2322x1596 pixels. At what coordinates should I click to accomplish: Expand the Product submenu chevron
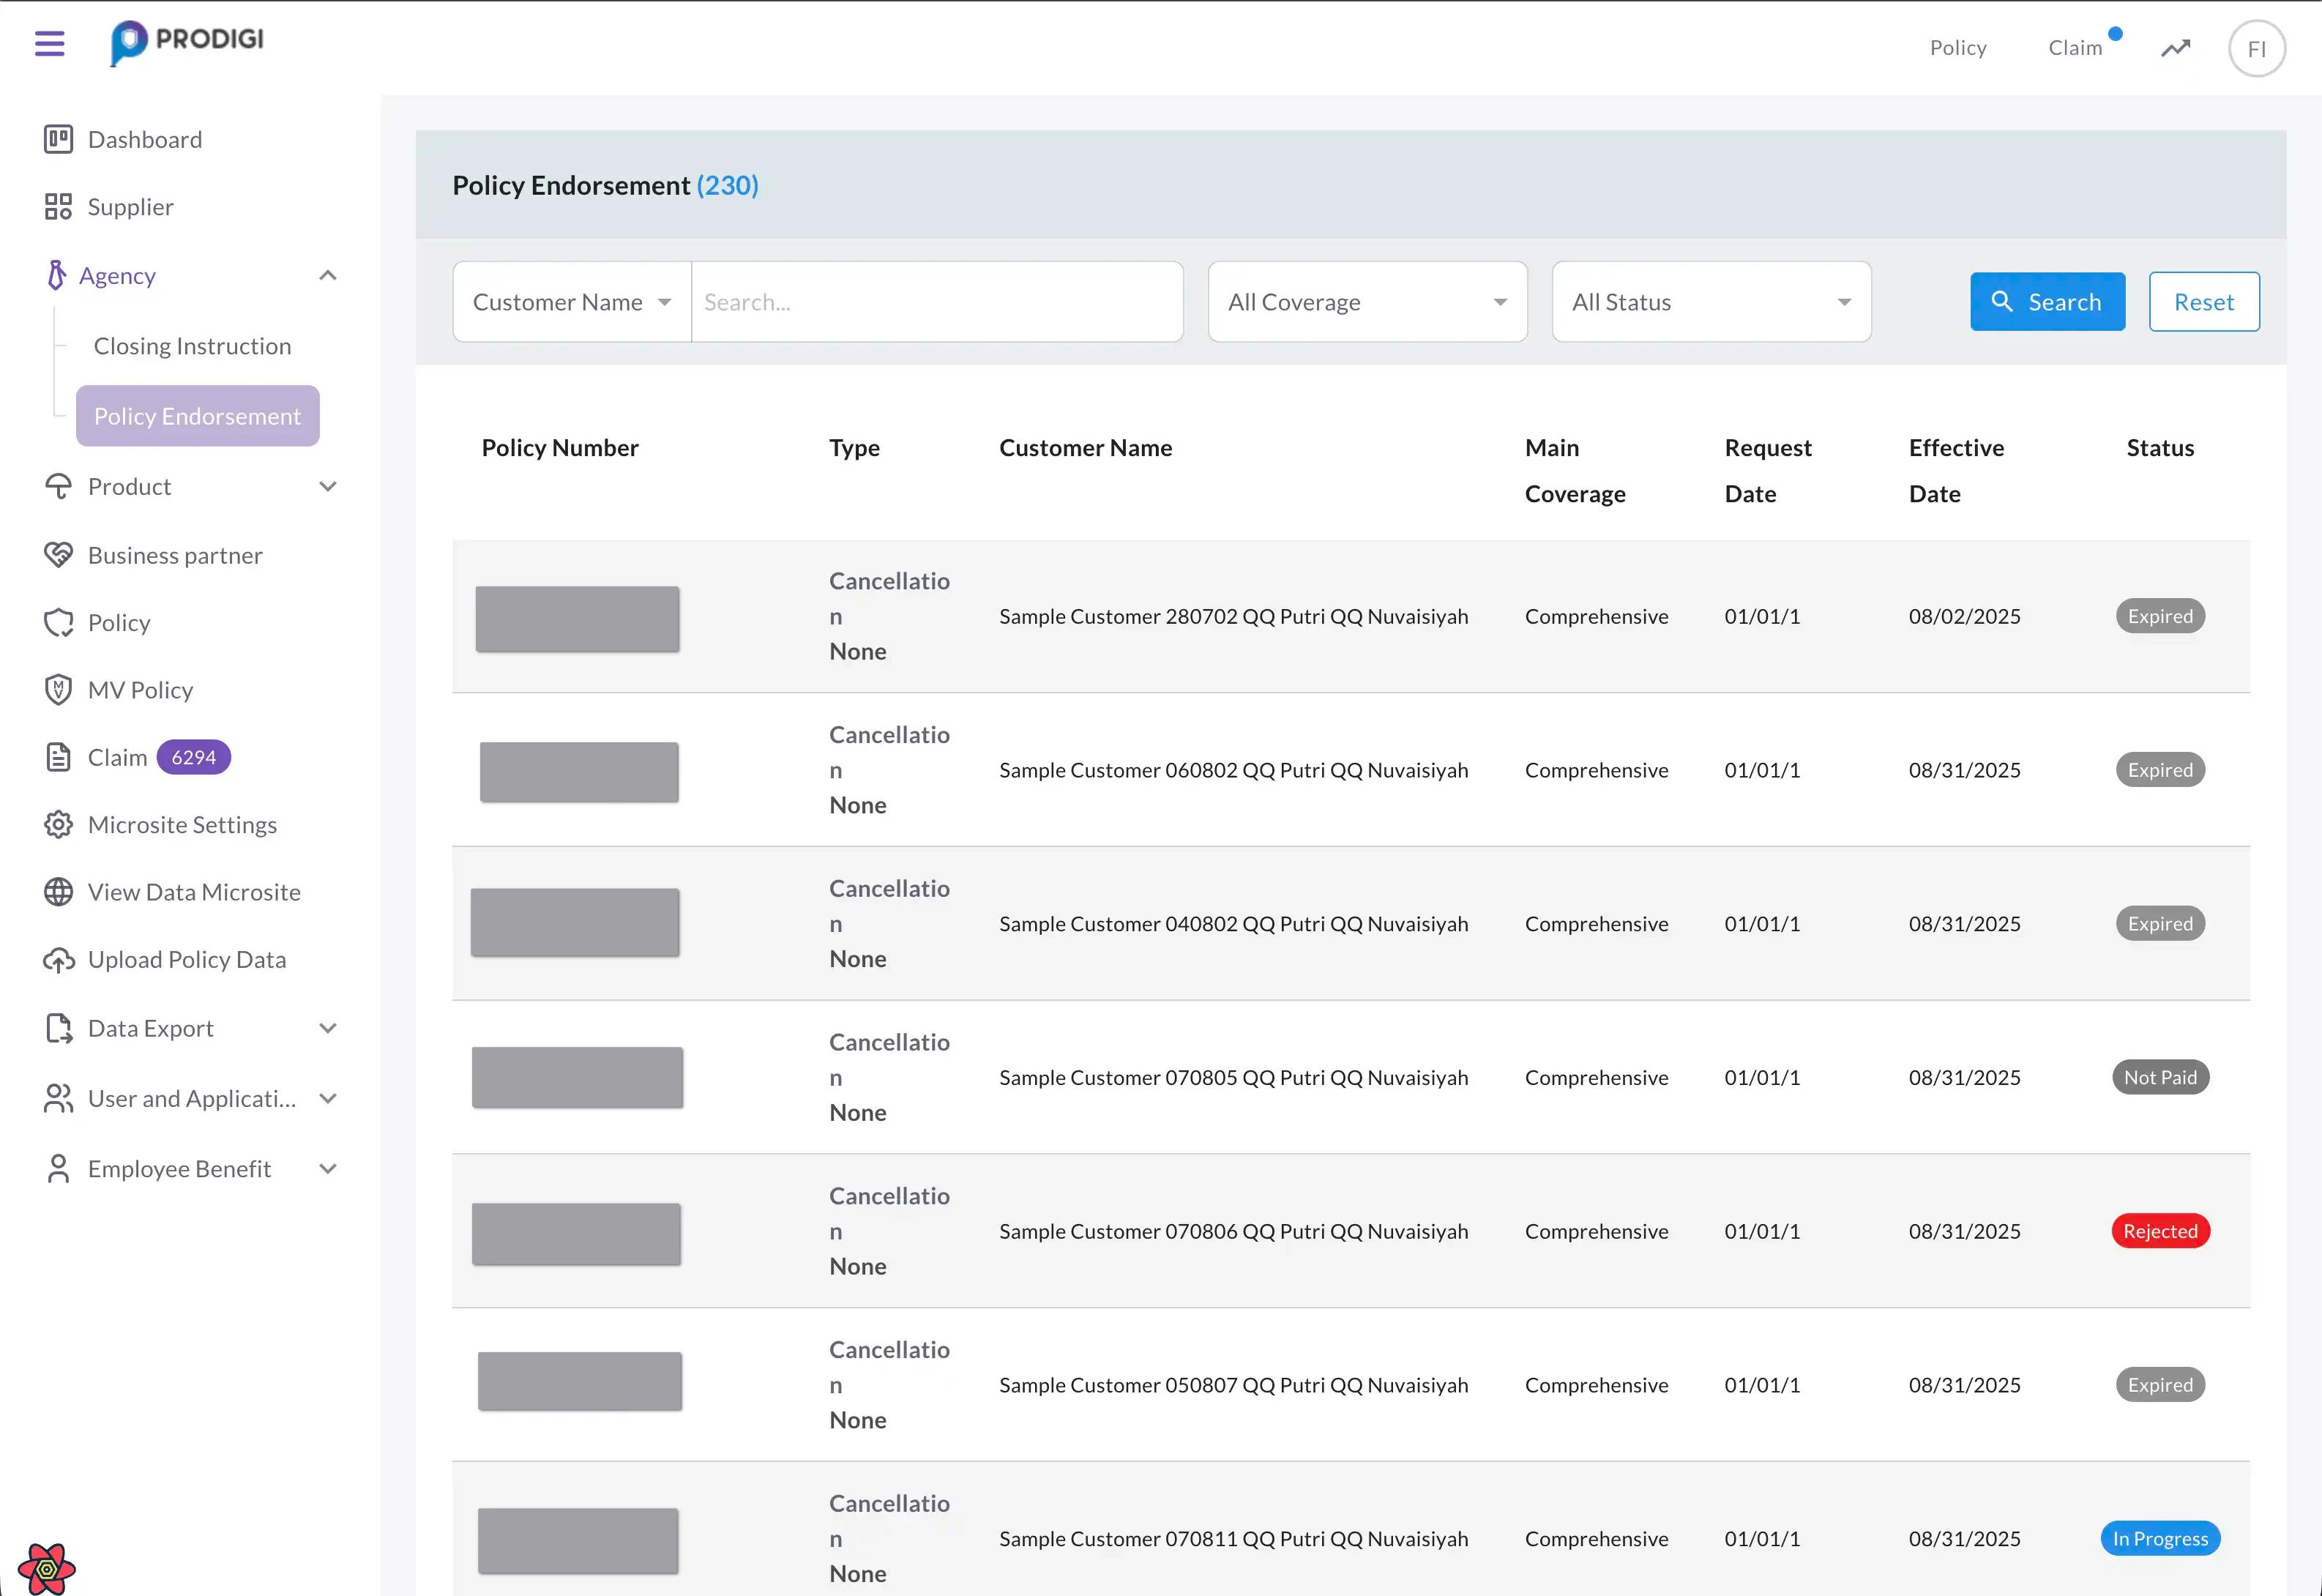point(327,487)
